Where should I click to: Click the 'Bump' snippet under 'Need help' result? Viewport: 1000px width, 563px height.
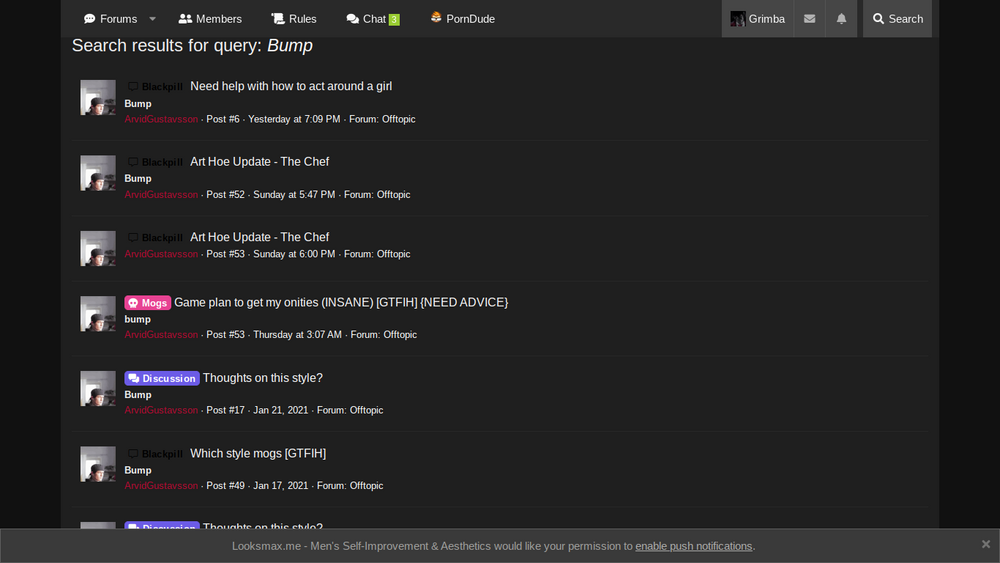[138, 103]
